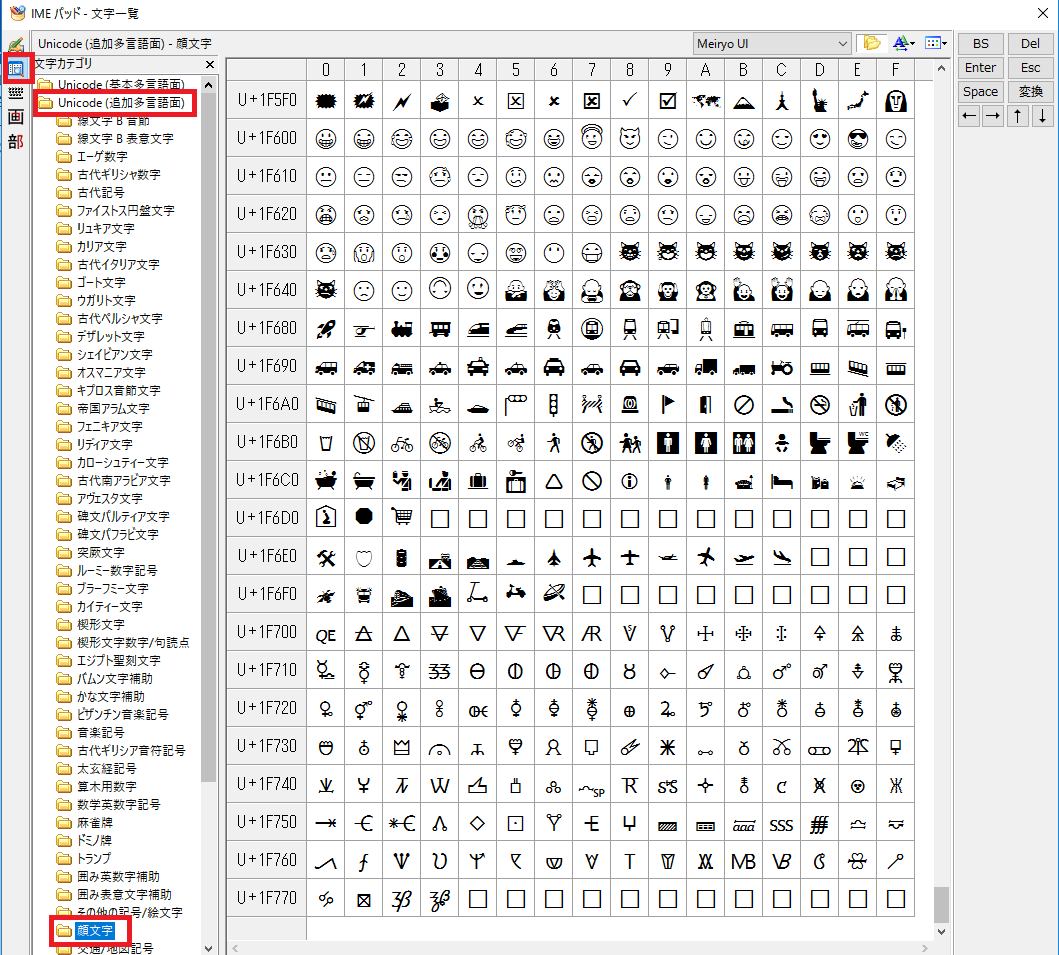Pick the Statue of Liberty symbol
The image size is (1059, 955).
coord(819,101)
